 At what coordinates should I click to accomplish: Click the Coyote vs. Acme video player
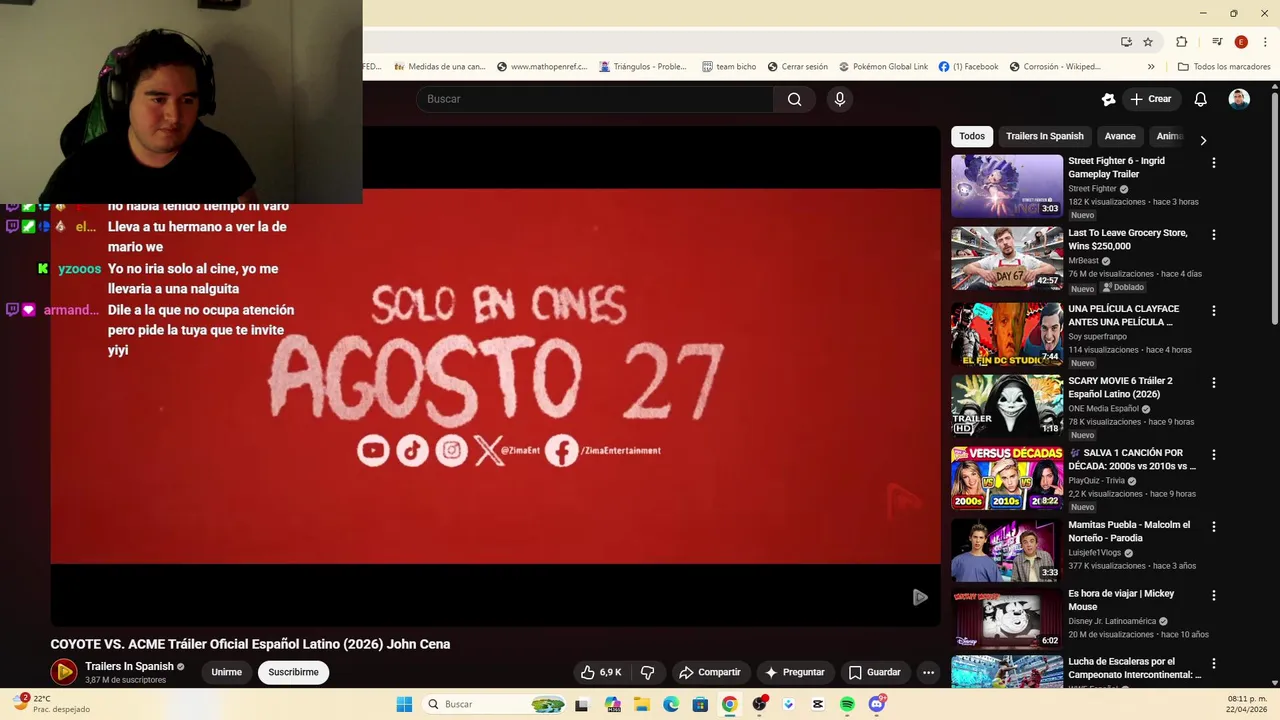coord(496,376)
